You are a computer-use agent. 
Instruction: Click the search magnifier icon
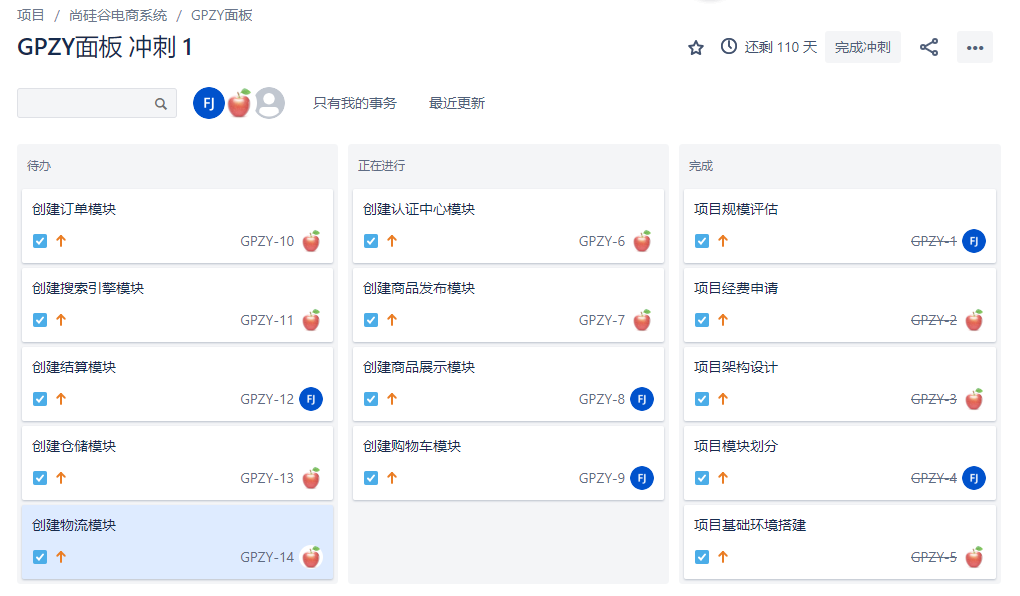161,103
